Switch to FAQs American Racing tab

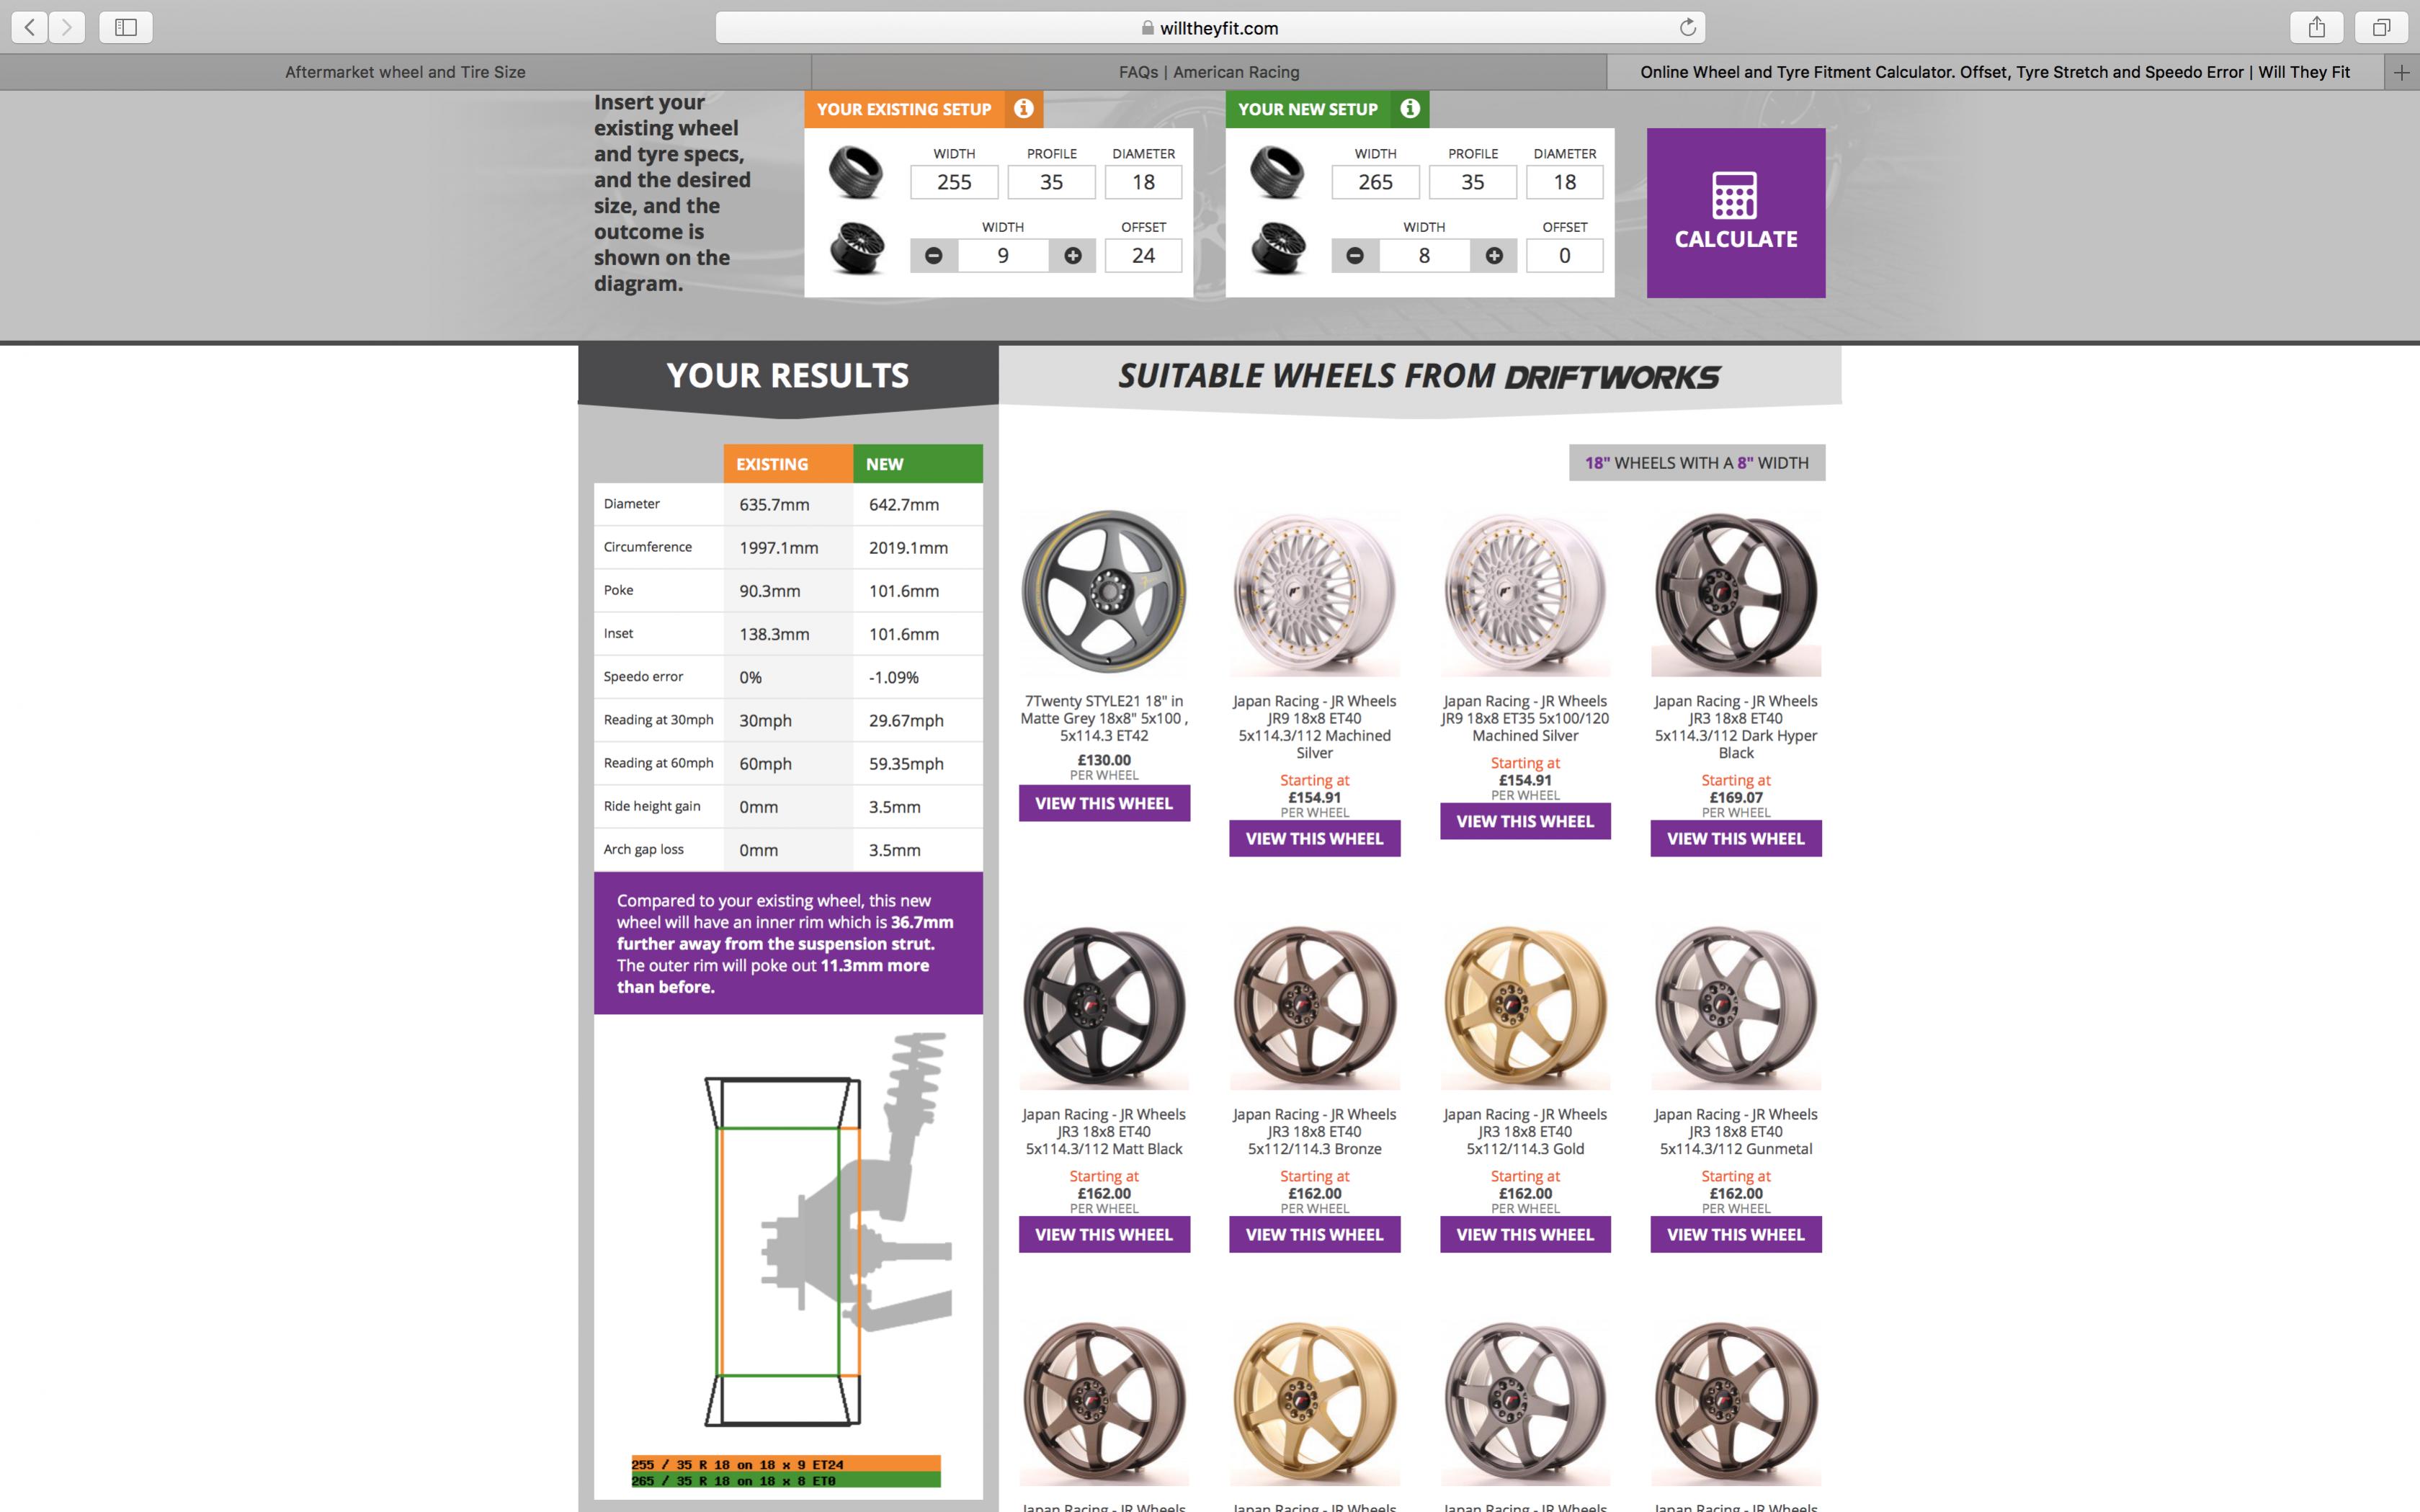click(x=1209, y=72)
